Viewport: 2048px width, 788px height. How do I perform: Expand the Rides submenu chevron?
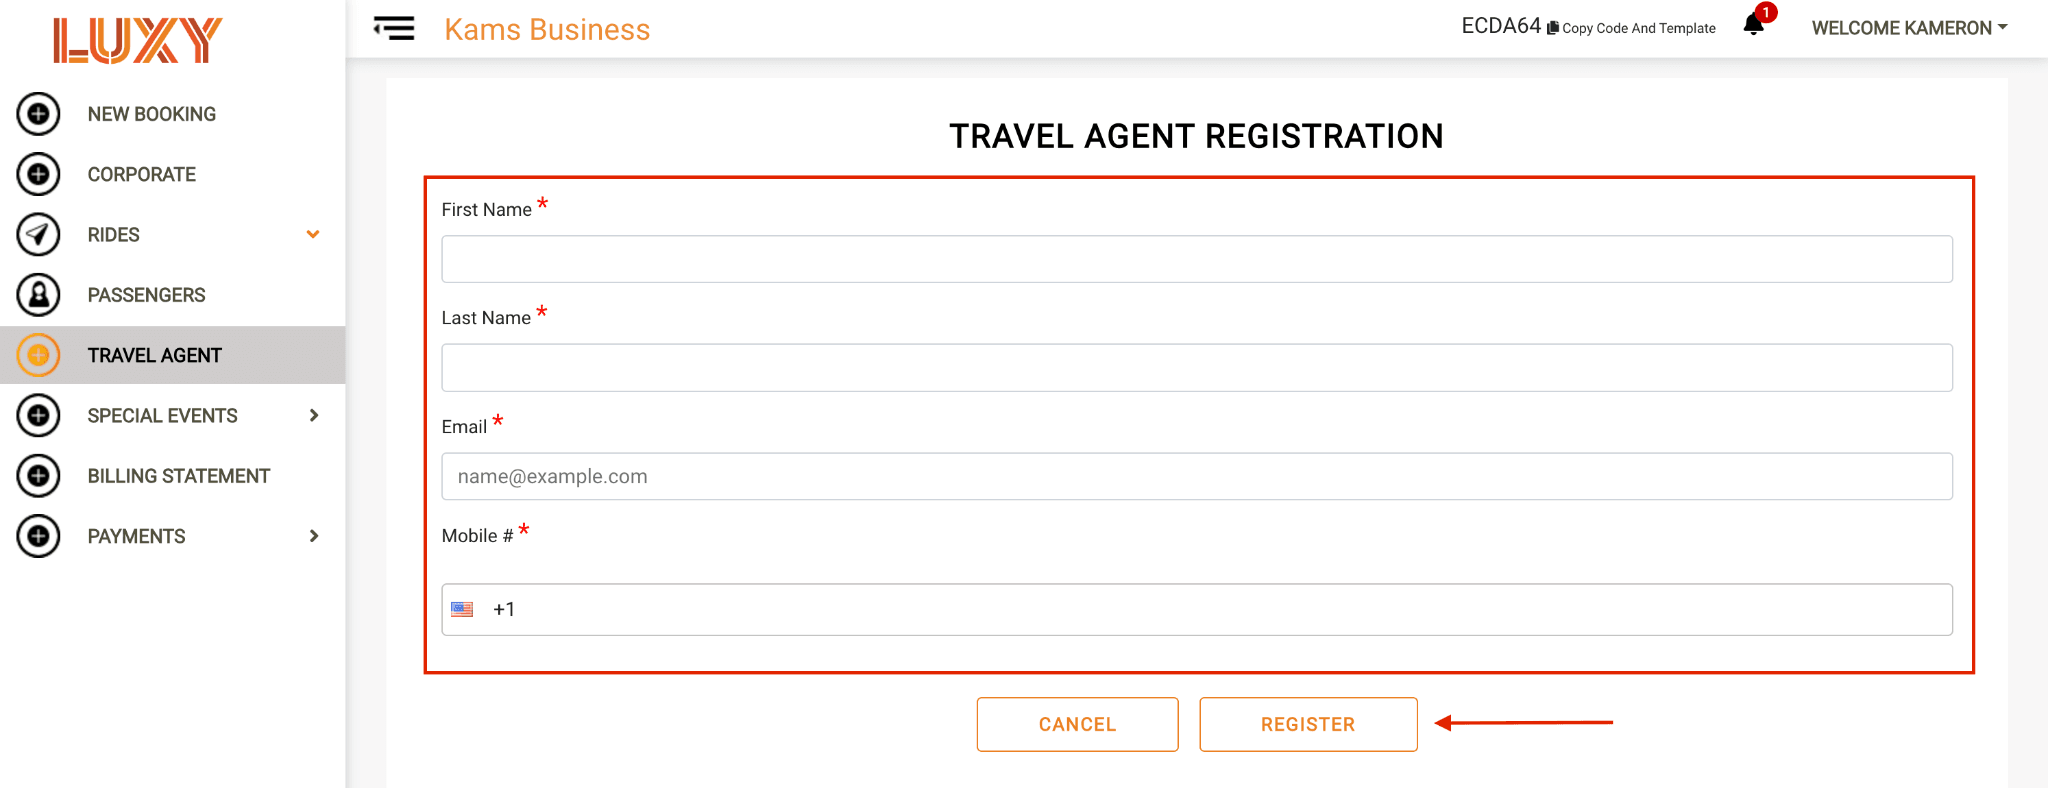(313, 235)
